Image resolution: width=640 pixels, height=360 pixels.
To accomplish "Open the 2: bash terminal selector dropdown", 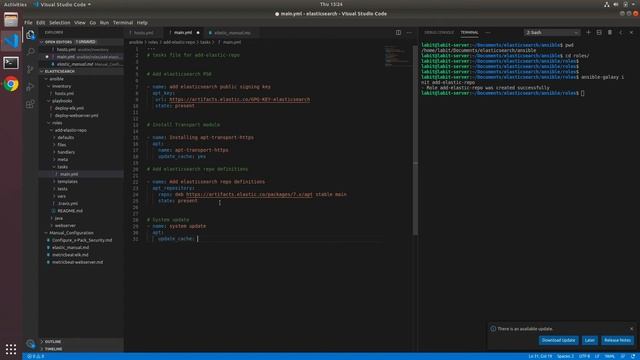I will point(552,32).
